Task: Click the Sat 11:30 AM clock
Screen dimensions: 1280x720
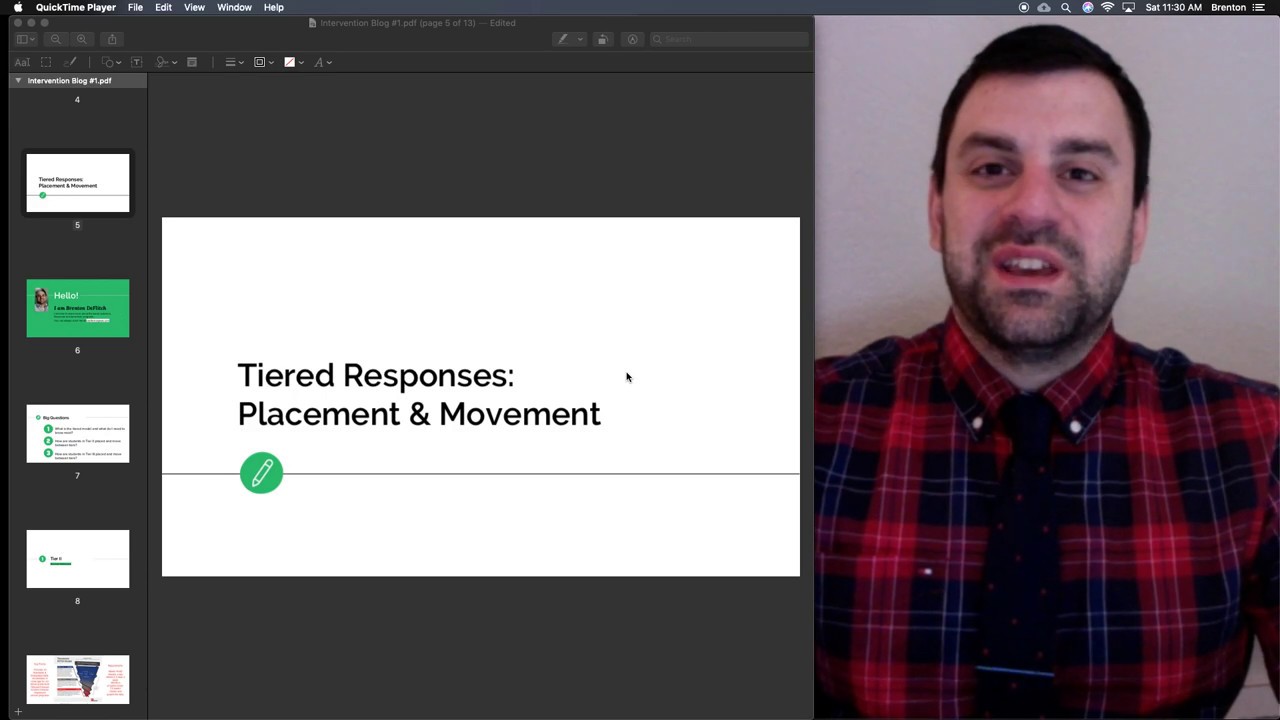Action: [x=1174, y=7]
